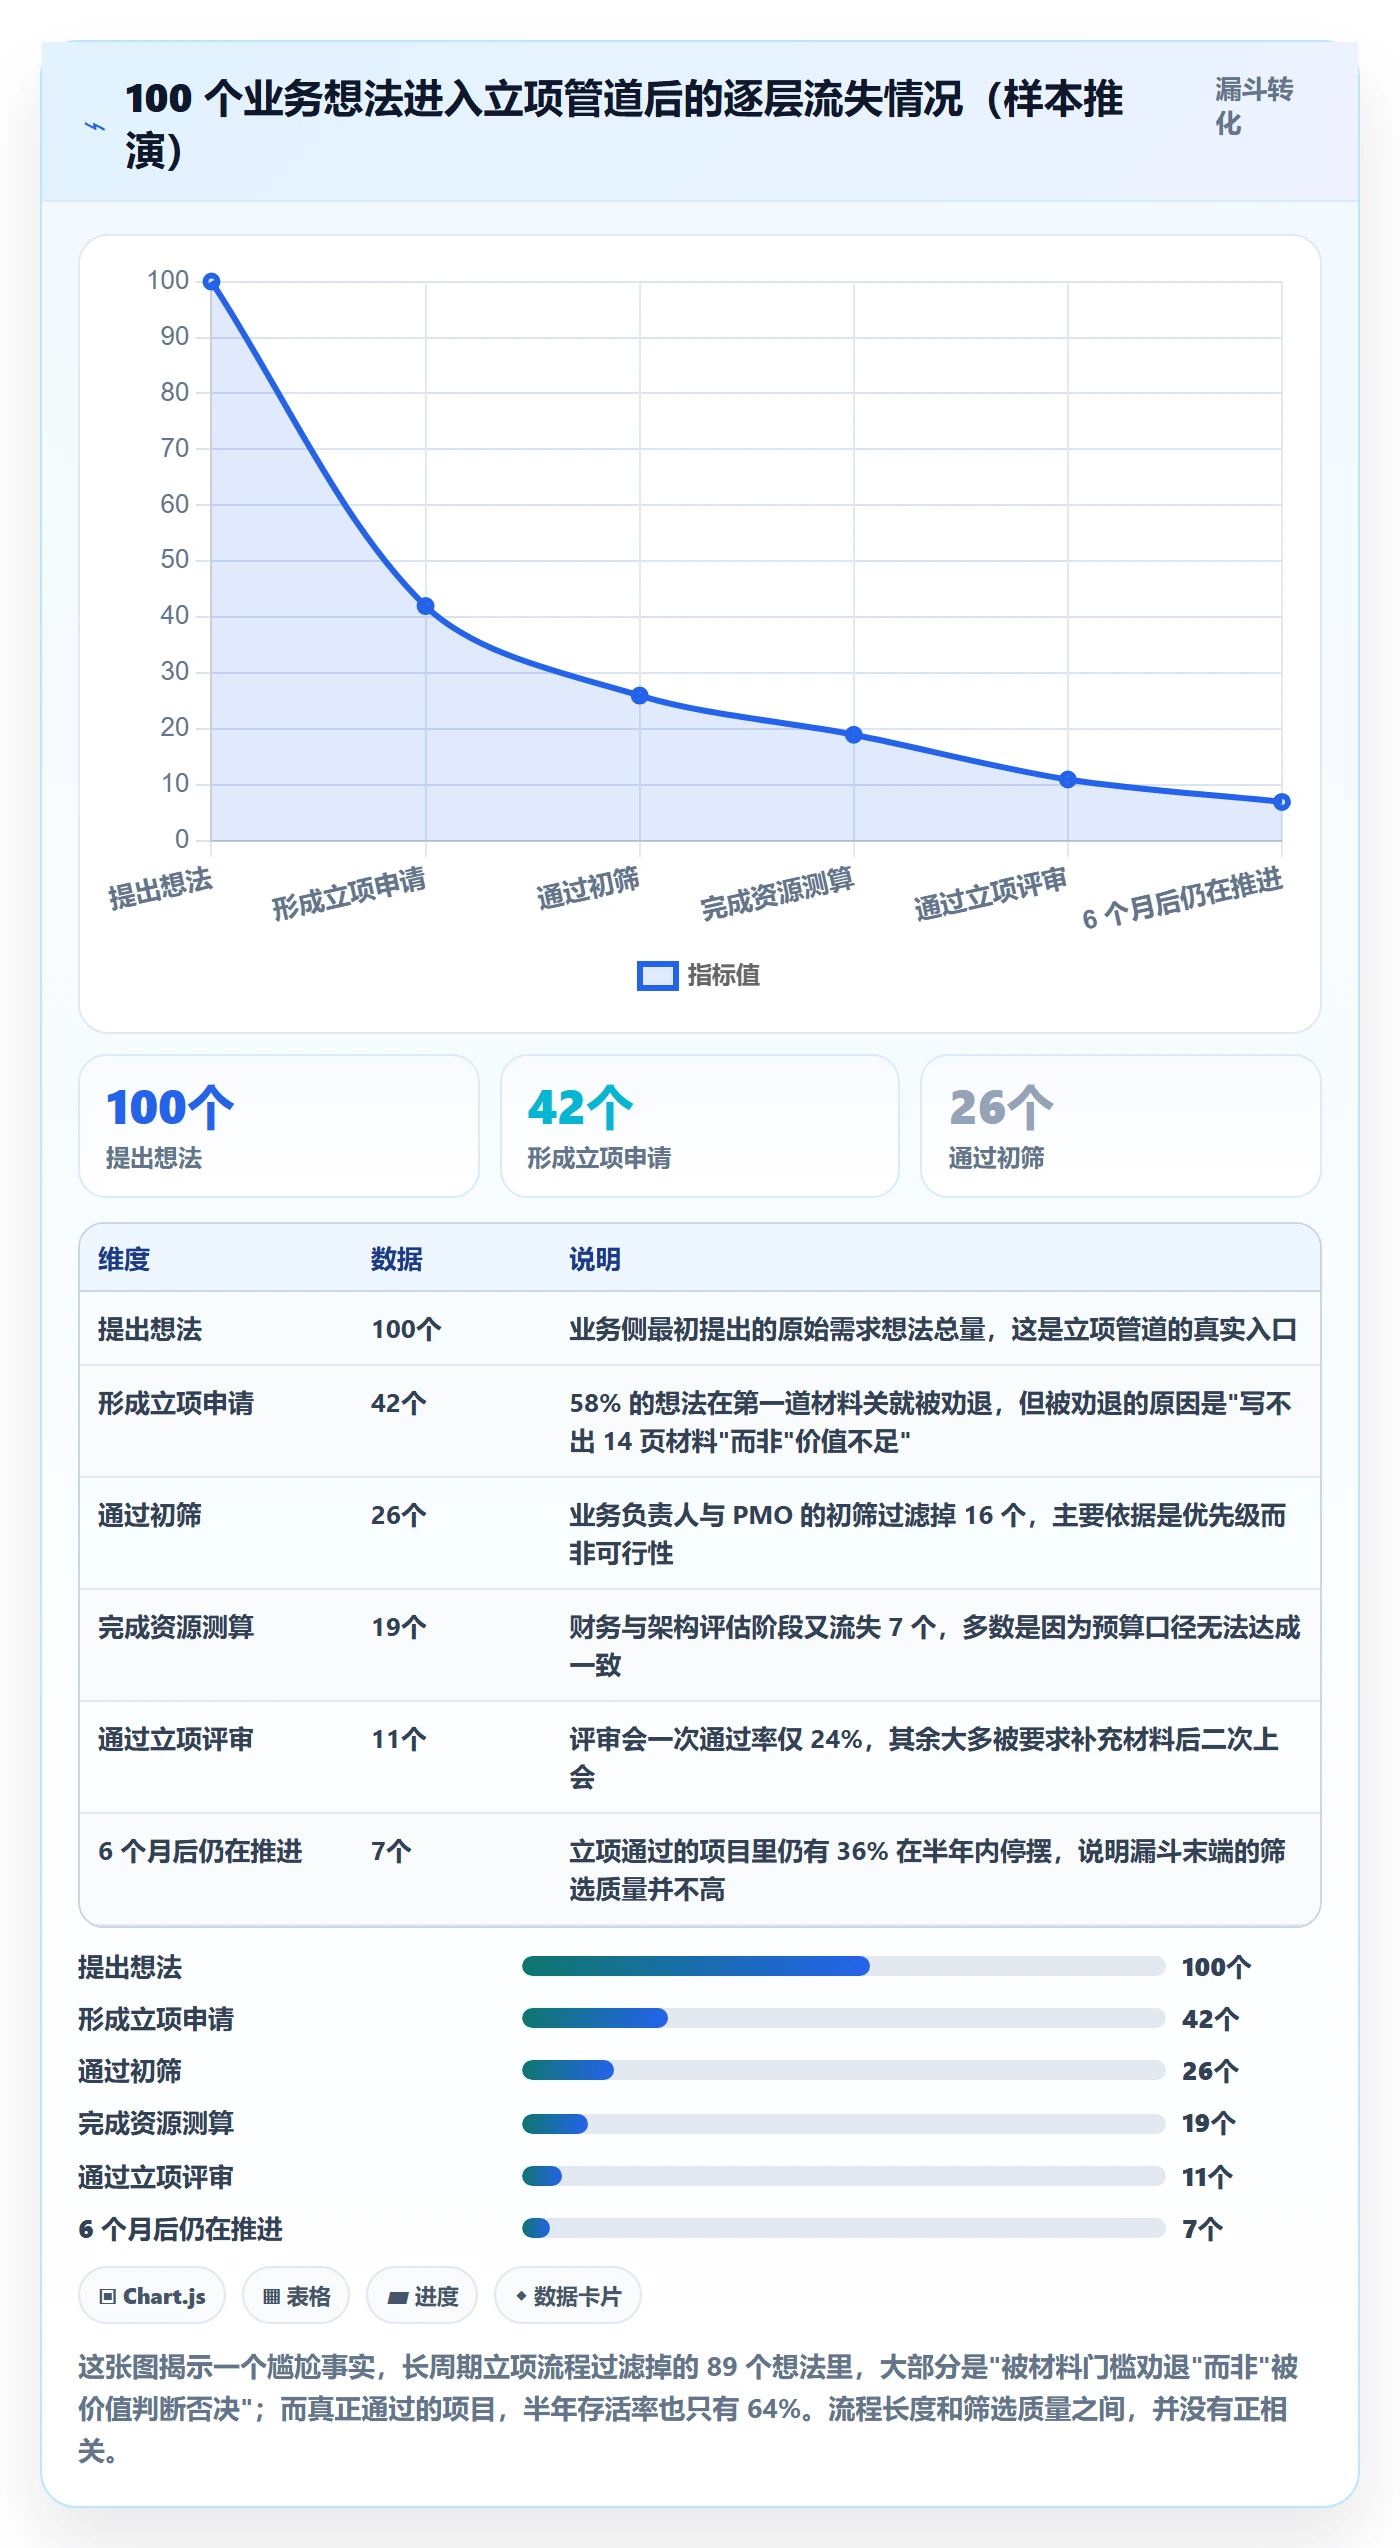Image resolution: width=1400 pixels, height=2548 pixels.
Task: Click the x-axis label 完成资源测算
Action: (x=777, y=893)
